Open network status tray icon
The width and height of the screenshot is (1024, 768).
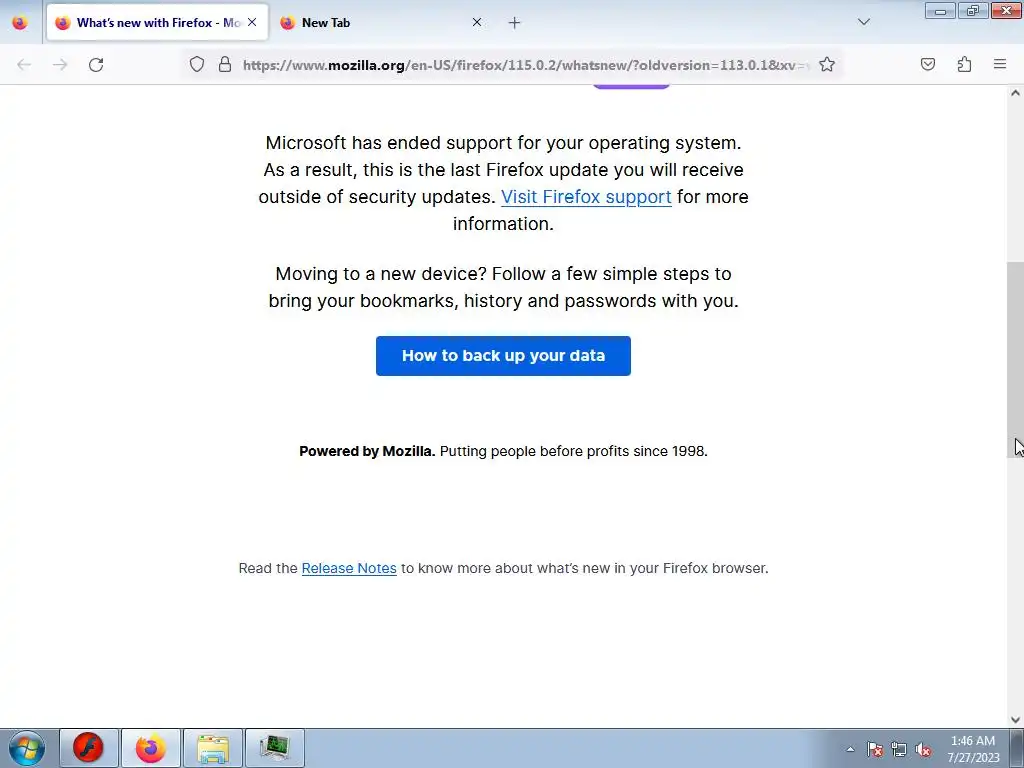pos(899,749)
